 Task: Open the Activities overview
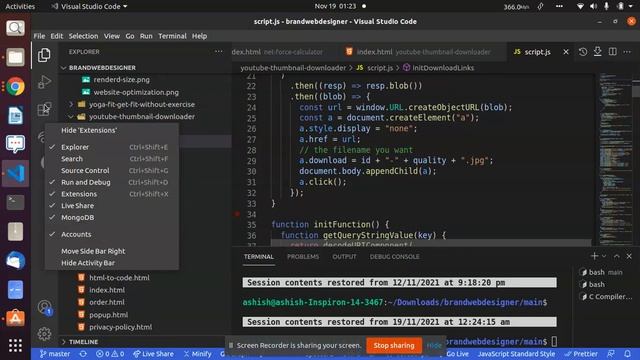20,6
